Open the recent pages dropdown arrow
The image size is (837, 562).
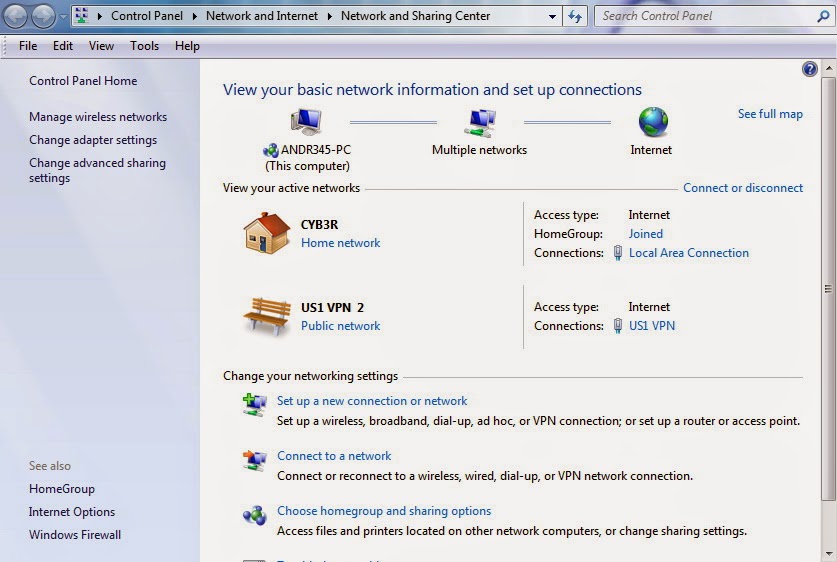[x=63, y=17]
